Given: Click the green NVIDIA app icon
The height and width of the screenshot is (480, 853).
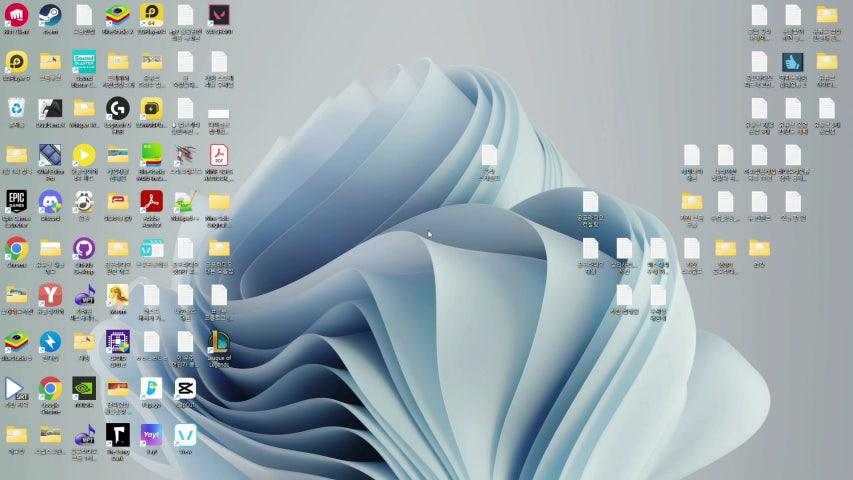Looking at the screenshot, I should [84, 388].
